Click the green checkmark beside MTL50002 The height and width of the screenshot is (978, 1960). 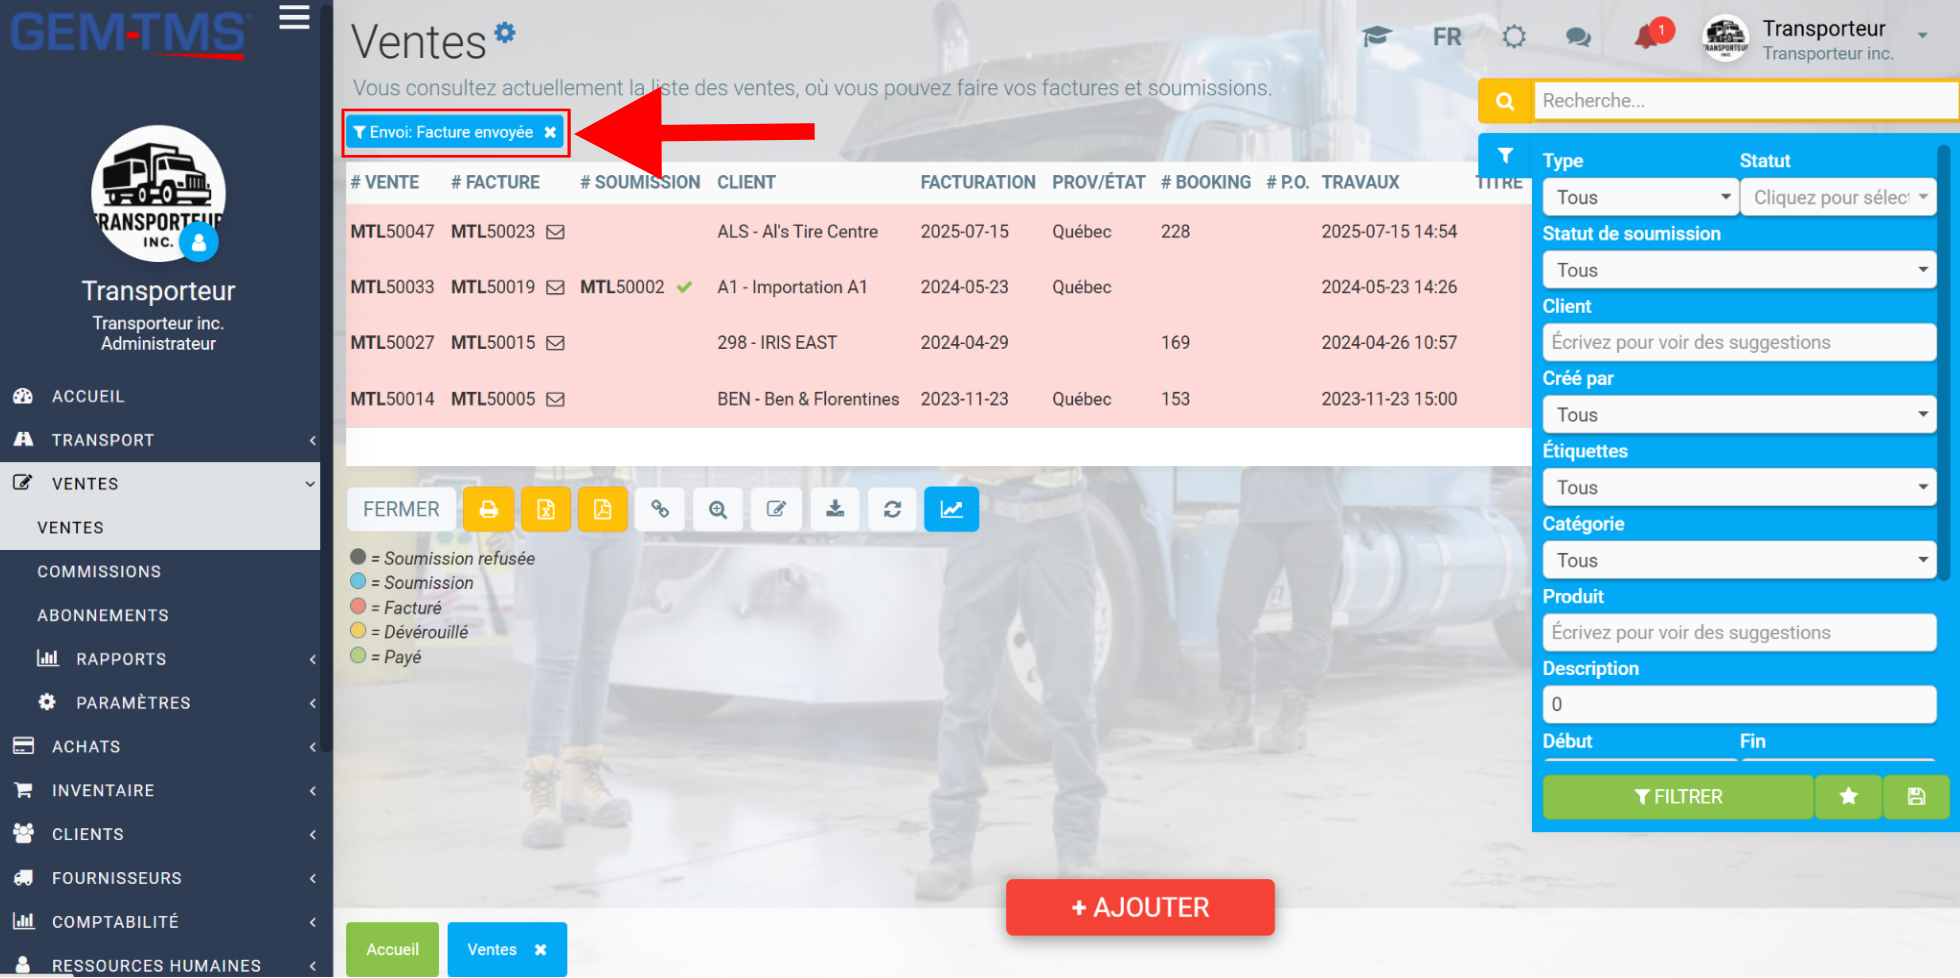(x=684, y=288)
